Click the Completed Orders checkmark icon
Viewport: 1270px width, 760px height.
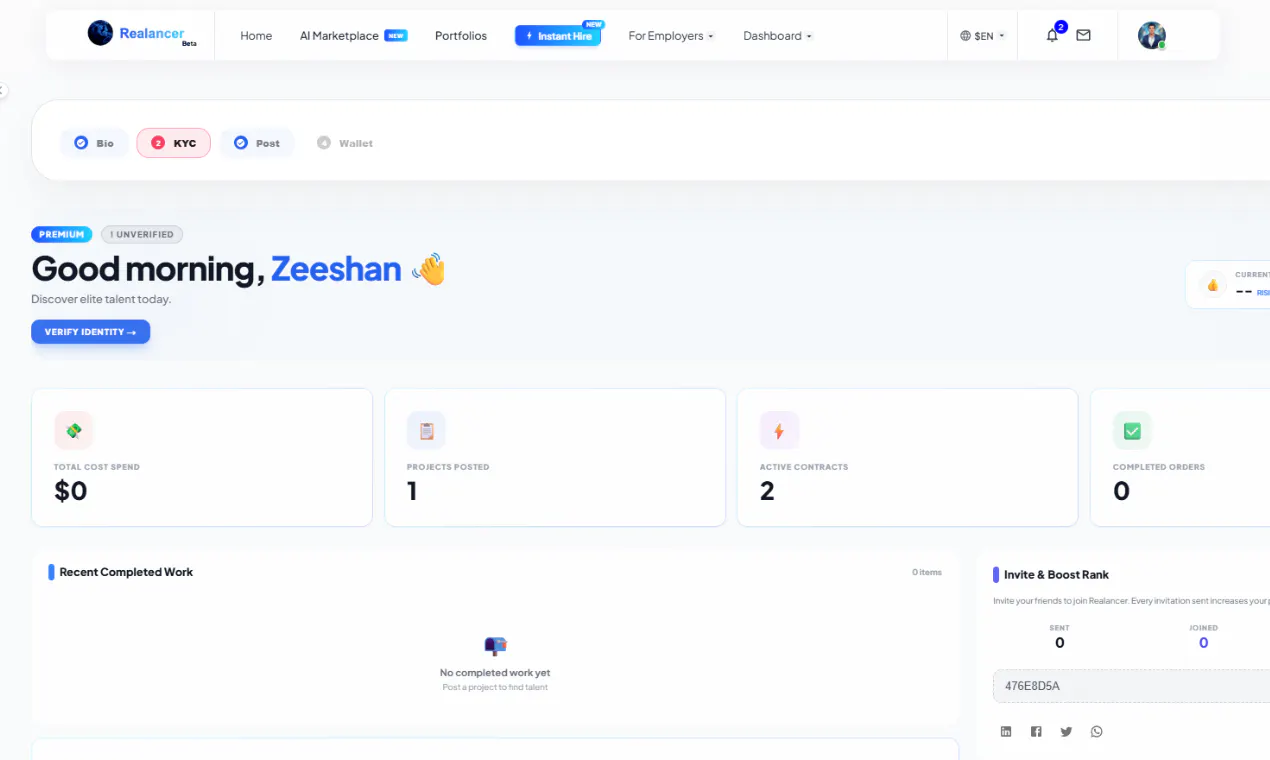point(1132,431)
